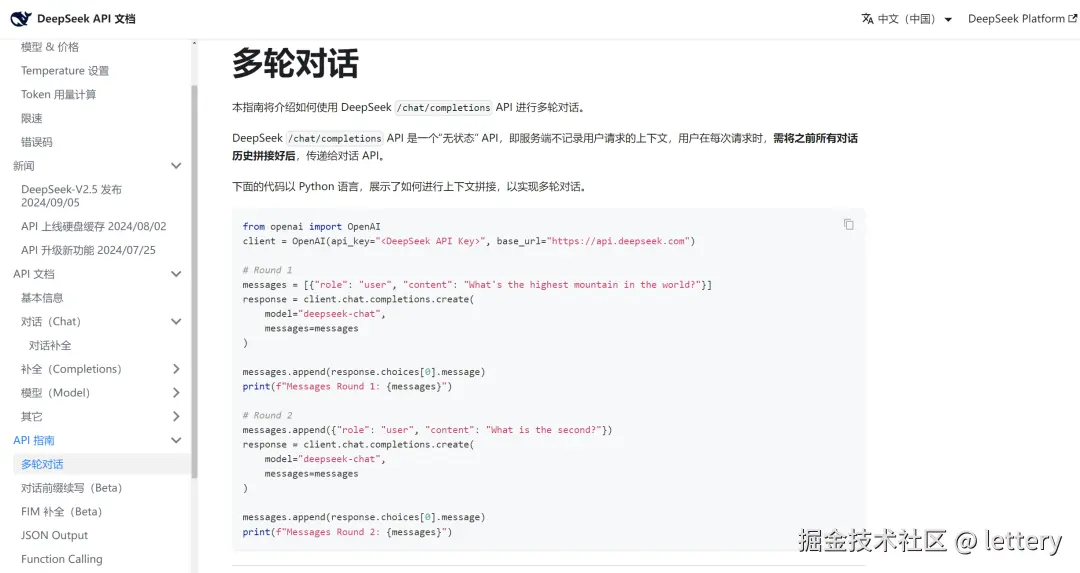The height and width of the screenshot is (573, 1080).
Task: Open Function Calling guide page
Action: tap(61, 559)
